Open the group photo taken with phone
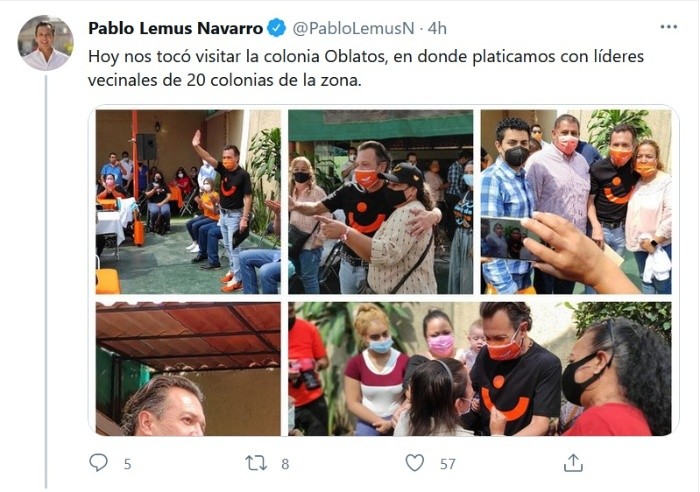The width and height of the screenshot is (700, 492). 576,202
